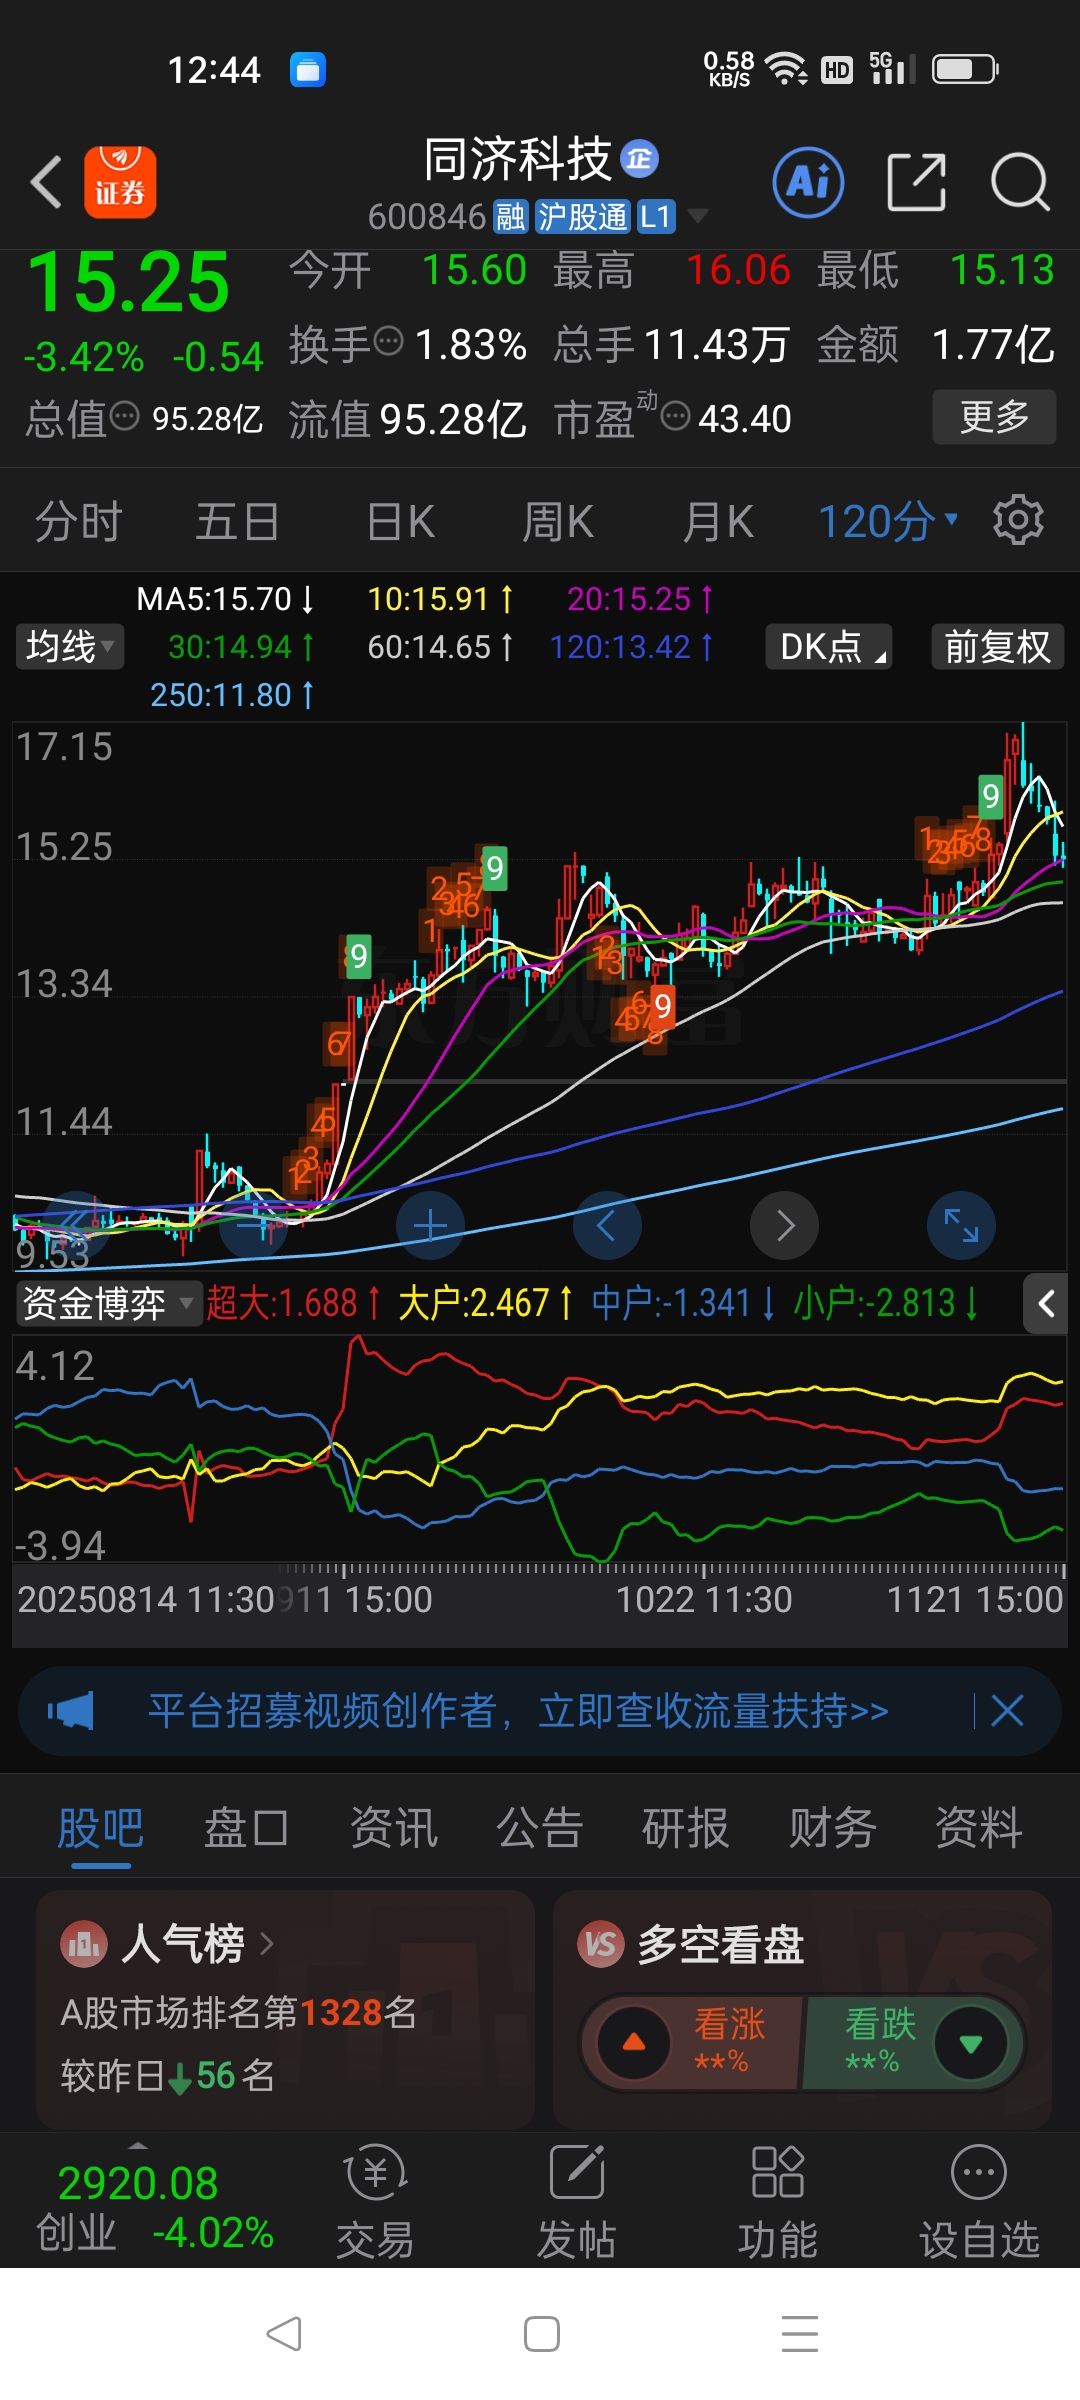Tap the VS 多空看盘 icon
Image resolution: width=1080 pixels, height=2400 pixels.
point(601,1944)
